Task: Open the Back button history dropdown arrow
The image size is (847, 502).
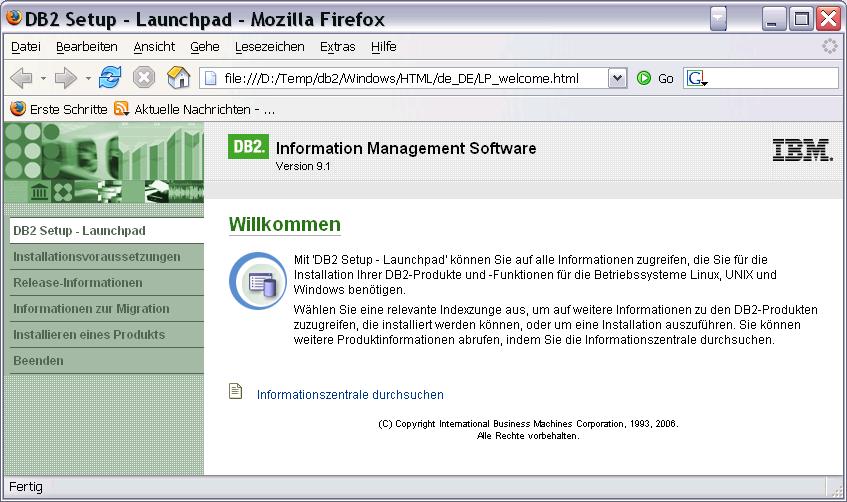Action: click(x=43, y=79)
